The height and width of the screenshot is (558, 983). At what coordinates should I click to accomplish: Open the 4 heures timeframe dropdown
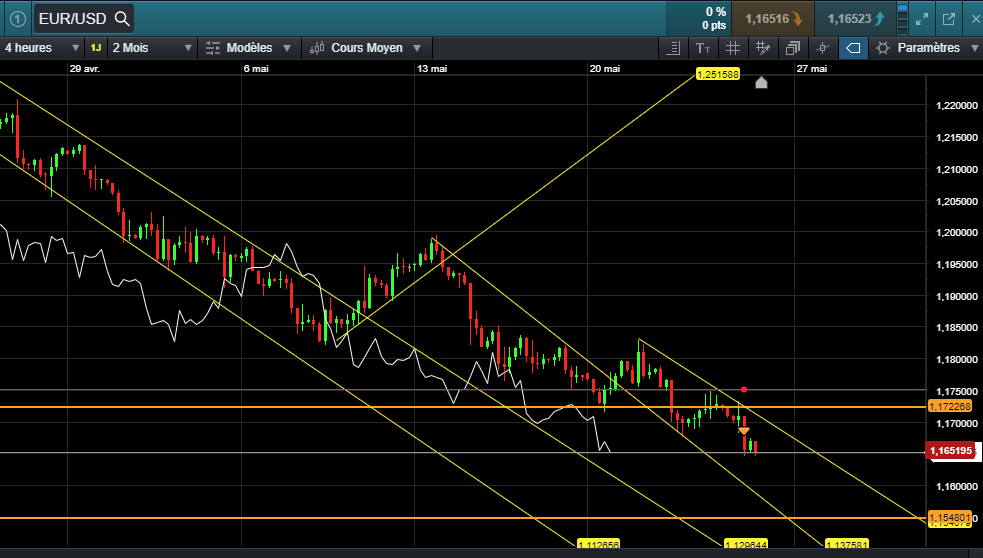[x=42, y=48]
